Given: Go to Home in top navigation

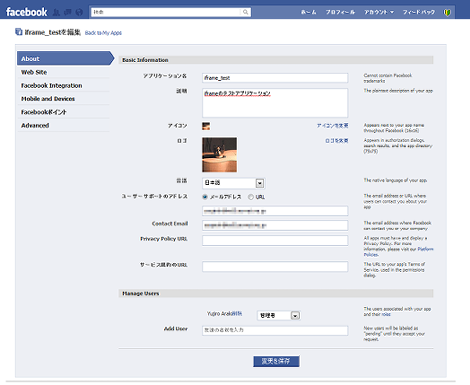Looking at the screenshot, I should point(308,12).
